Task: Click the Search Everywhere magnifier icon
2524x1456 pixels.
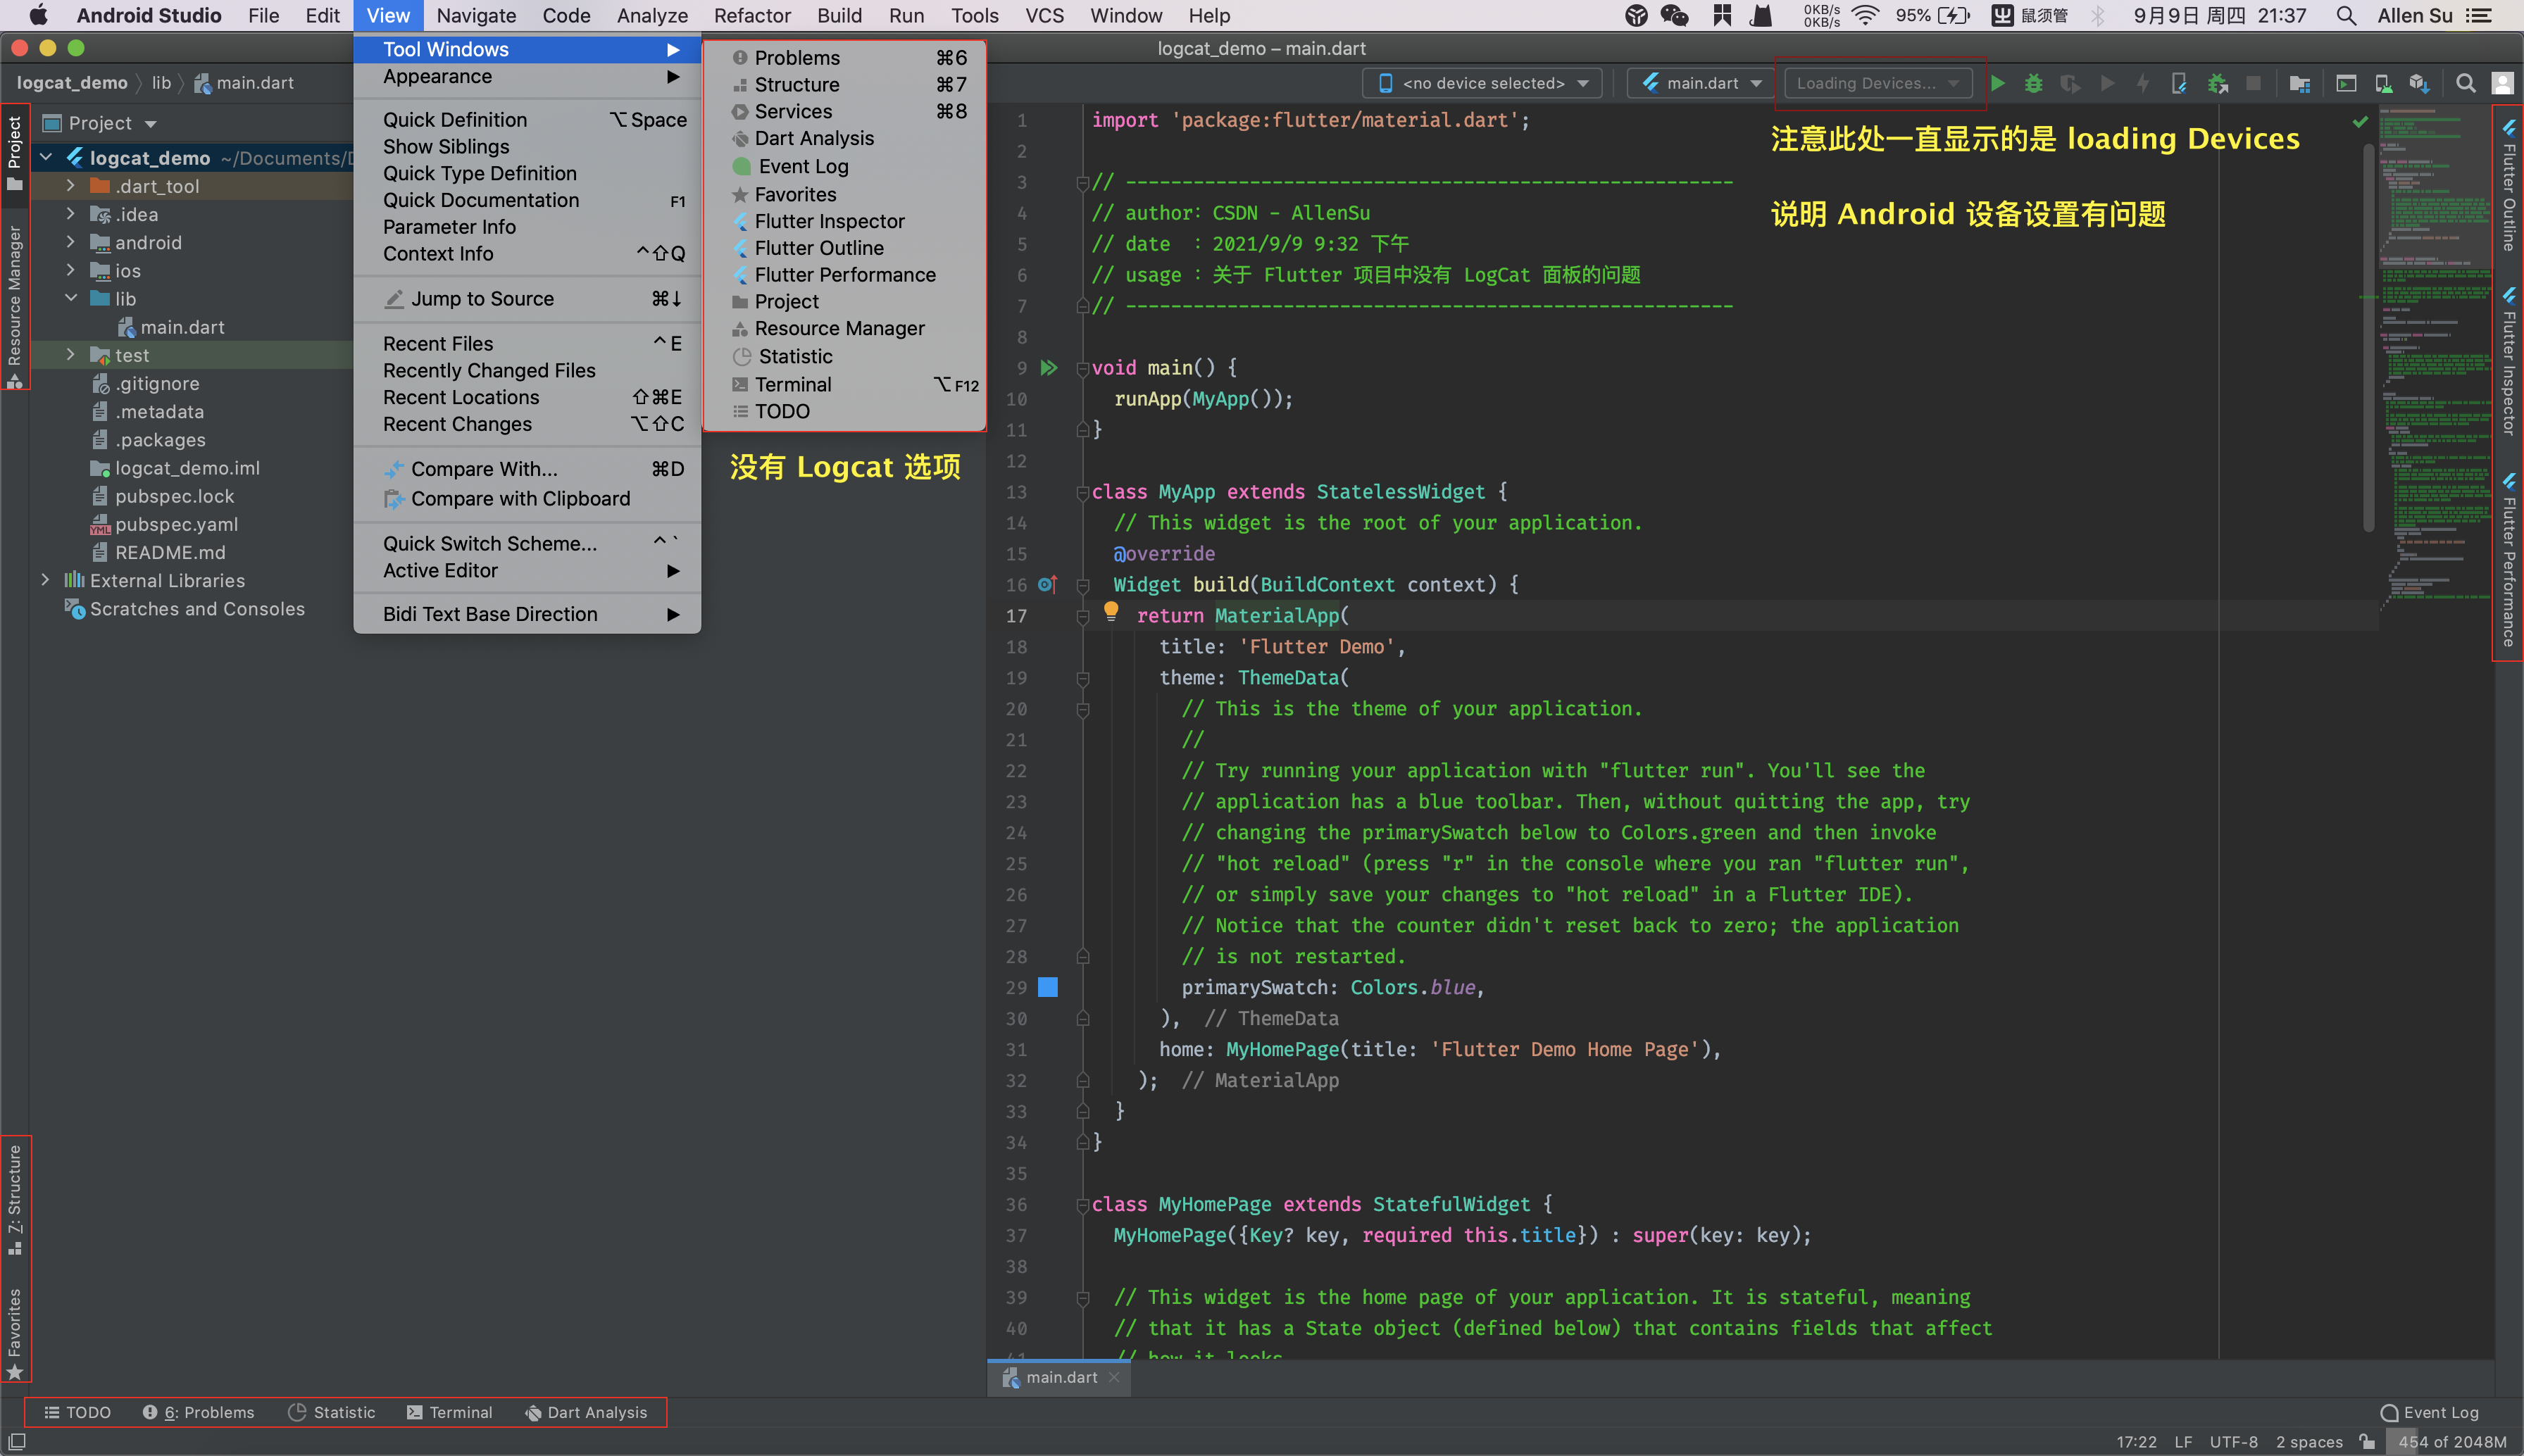Action: [x=2466, y=83]
